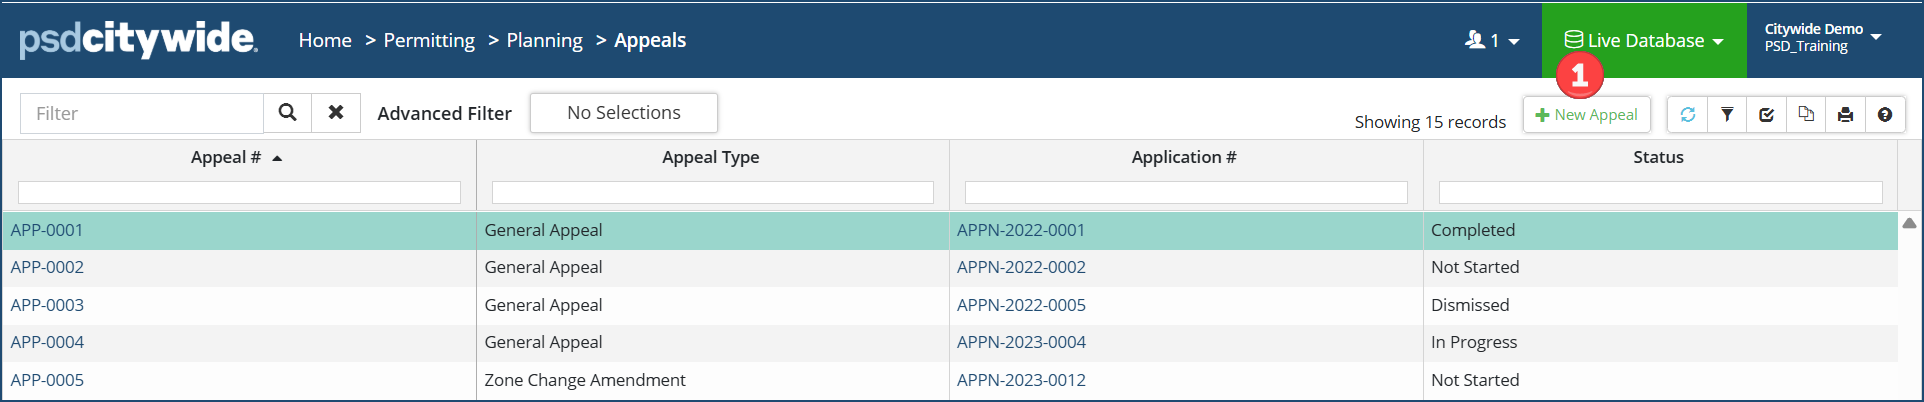Click the New Appeal button
The image size is (1924, 402).
pyautogui.click(x=1586, y=115)
